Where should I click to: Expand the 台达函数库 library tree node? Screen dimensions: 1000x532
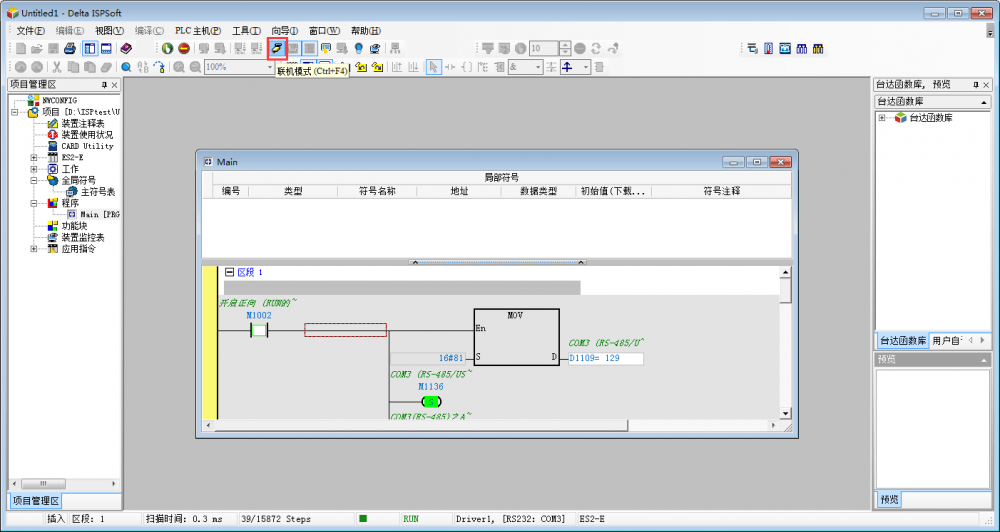(882, 118)
